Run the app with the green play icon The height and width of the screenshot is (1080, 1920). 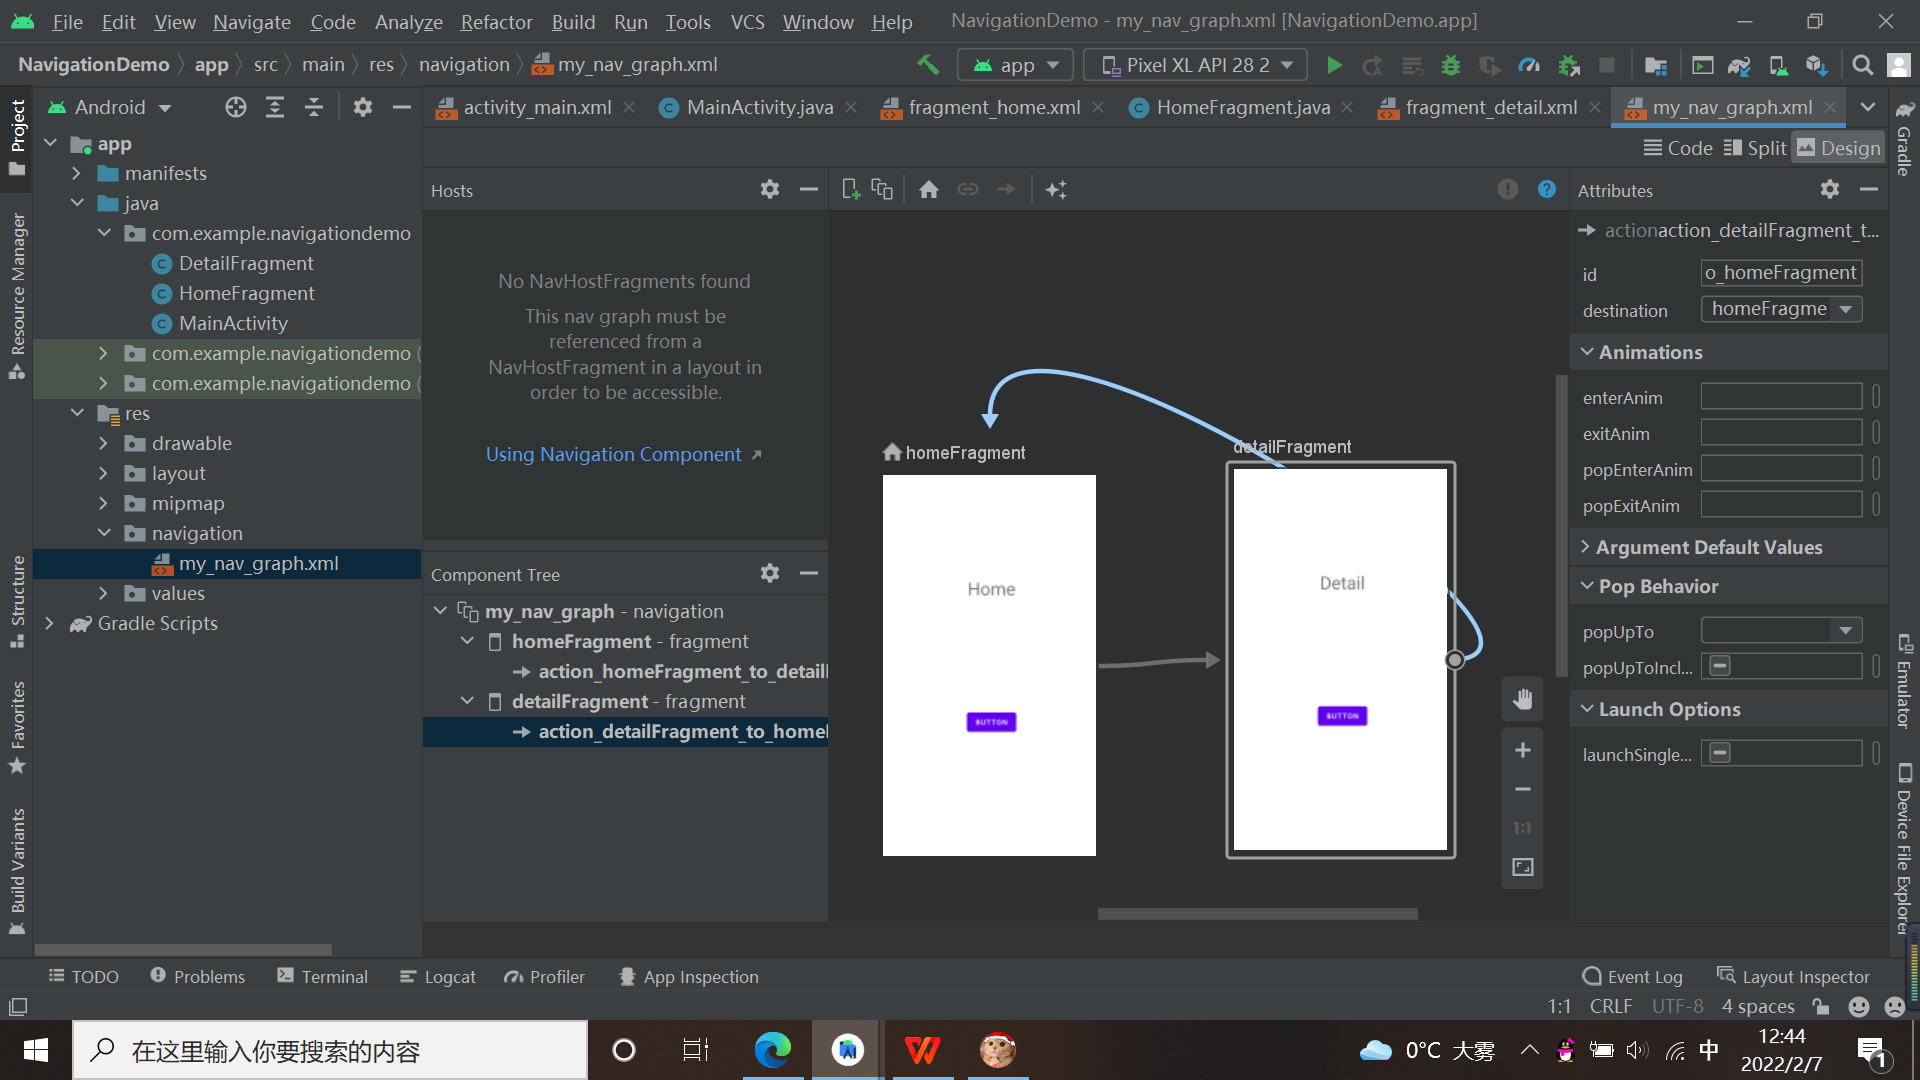pos(1334,65)
